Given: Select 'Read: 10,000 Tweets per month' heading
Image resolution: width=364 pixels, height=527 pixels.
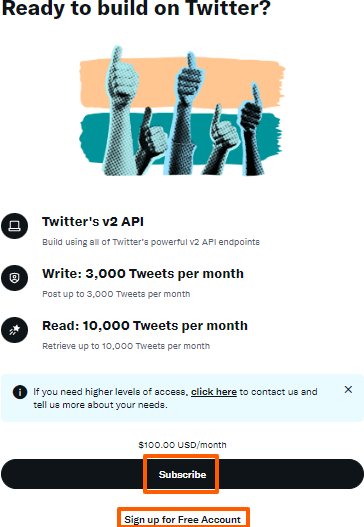Looking at the screenshot, I should coord(145,326).
